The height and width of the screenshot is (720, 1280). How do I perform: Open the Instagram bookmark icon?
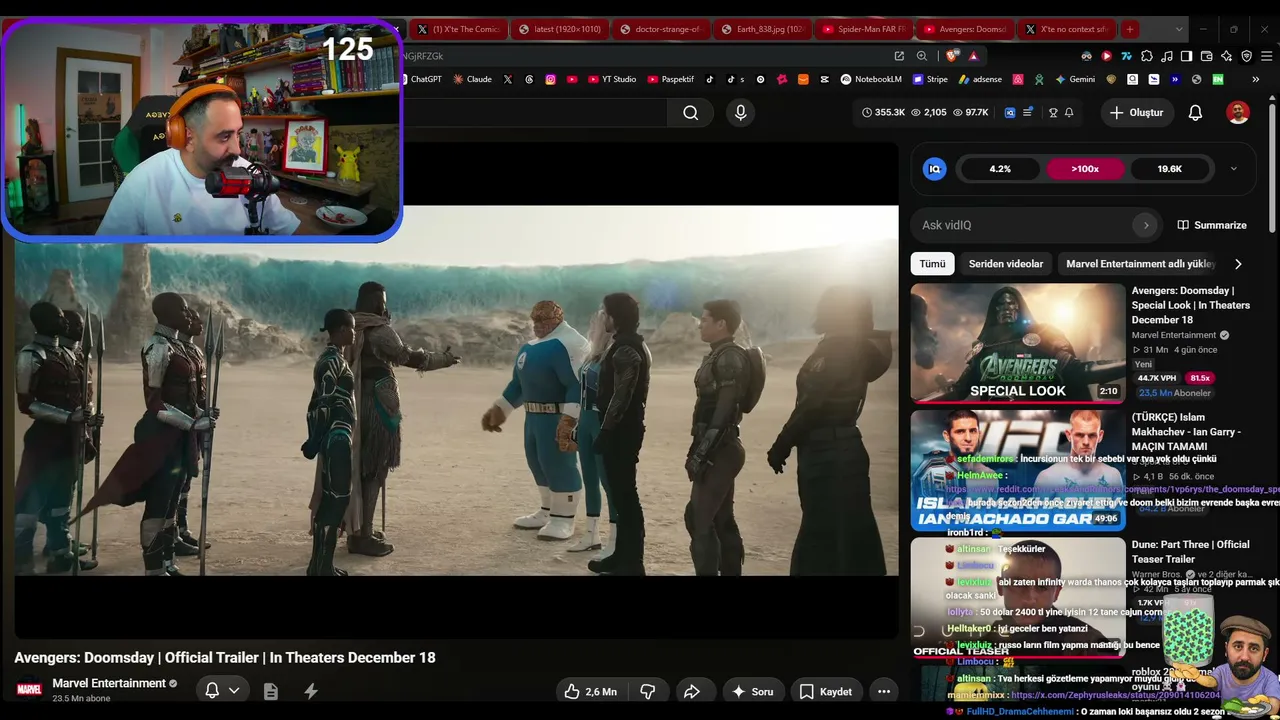550,79
